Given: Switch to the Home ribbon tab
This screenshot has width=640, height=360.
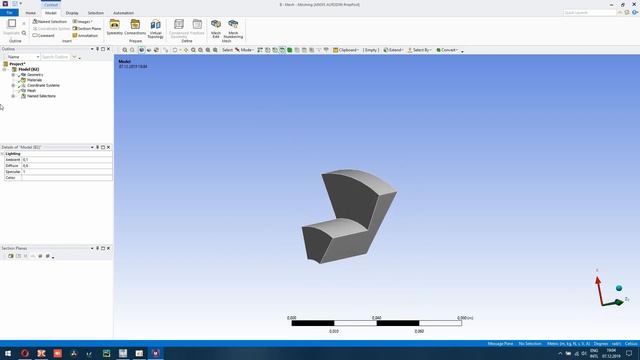Looking at the screenshot, I should click(x=31, y=13).
